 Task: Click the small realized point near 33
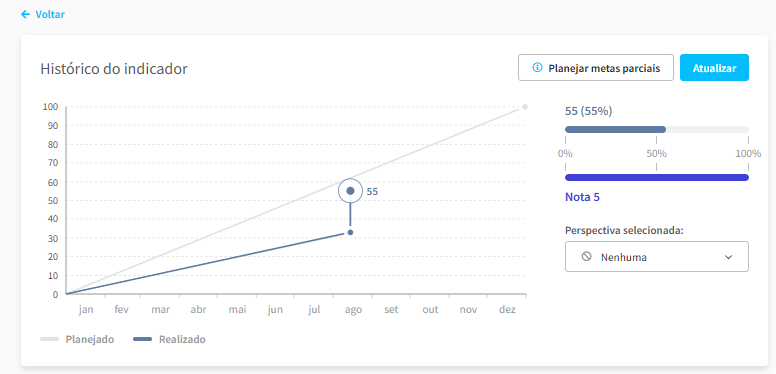pyautogui.click(x=350, y=232)
